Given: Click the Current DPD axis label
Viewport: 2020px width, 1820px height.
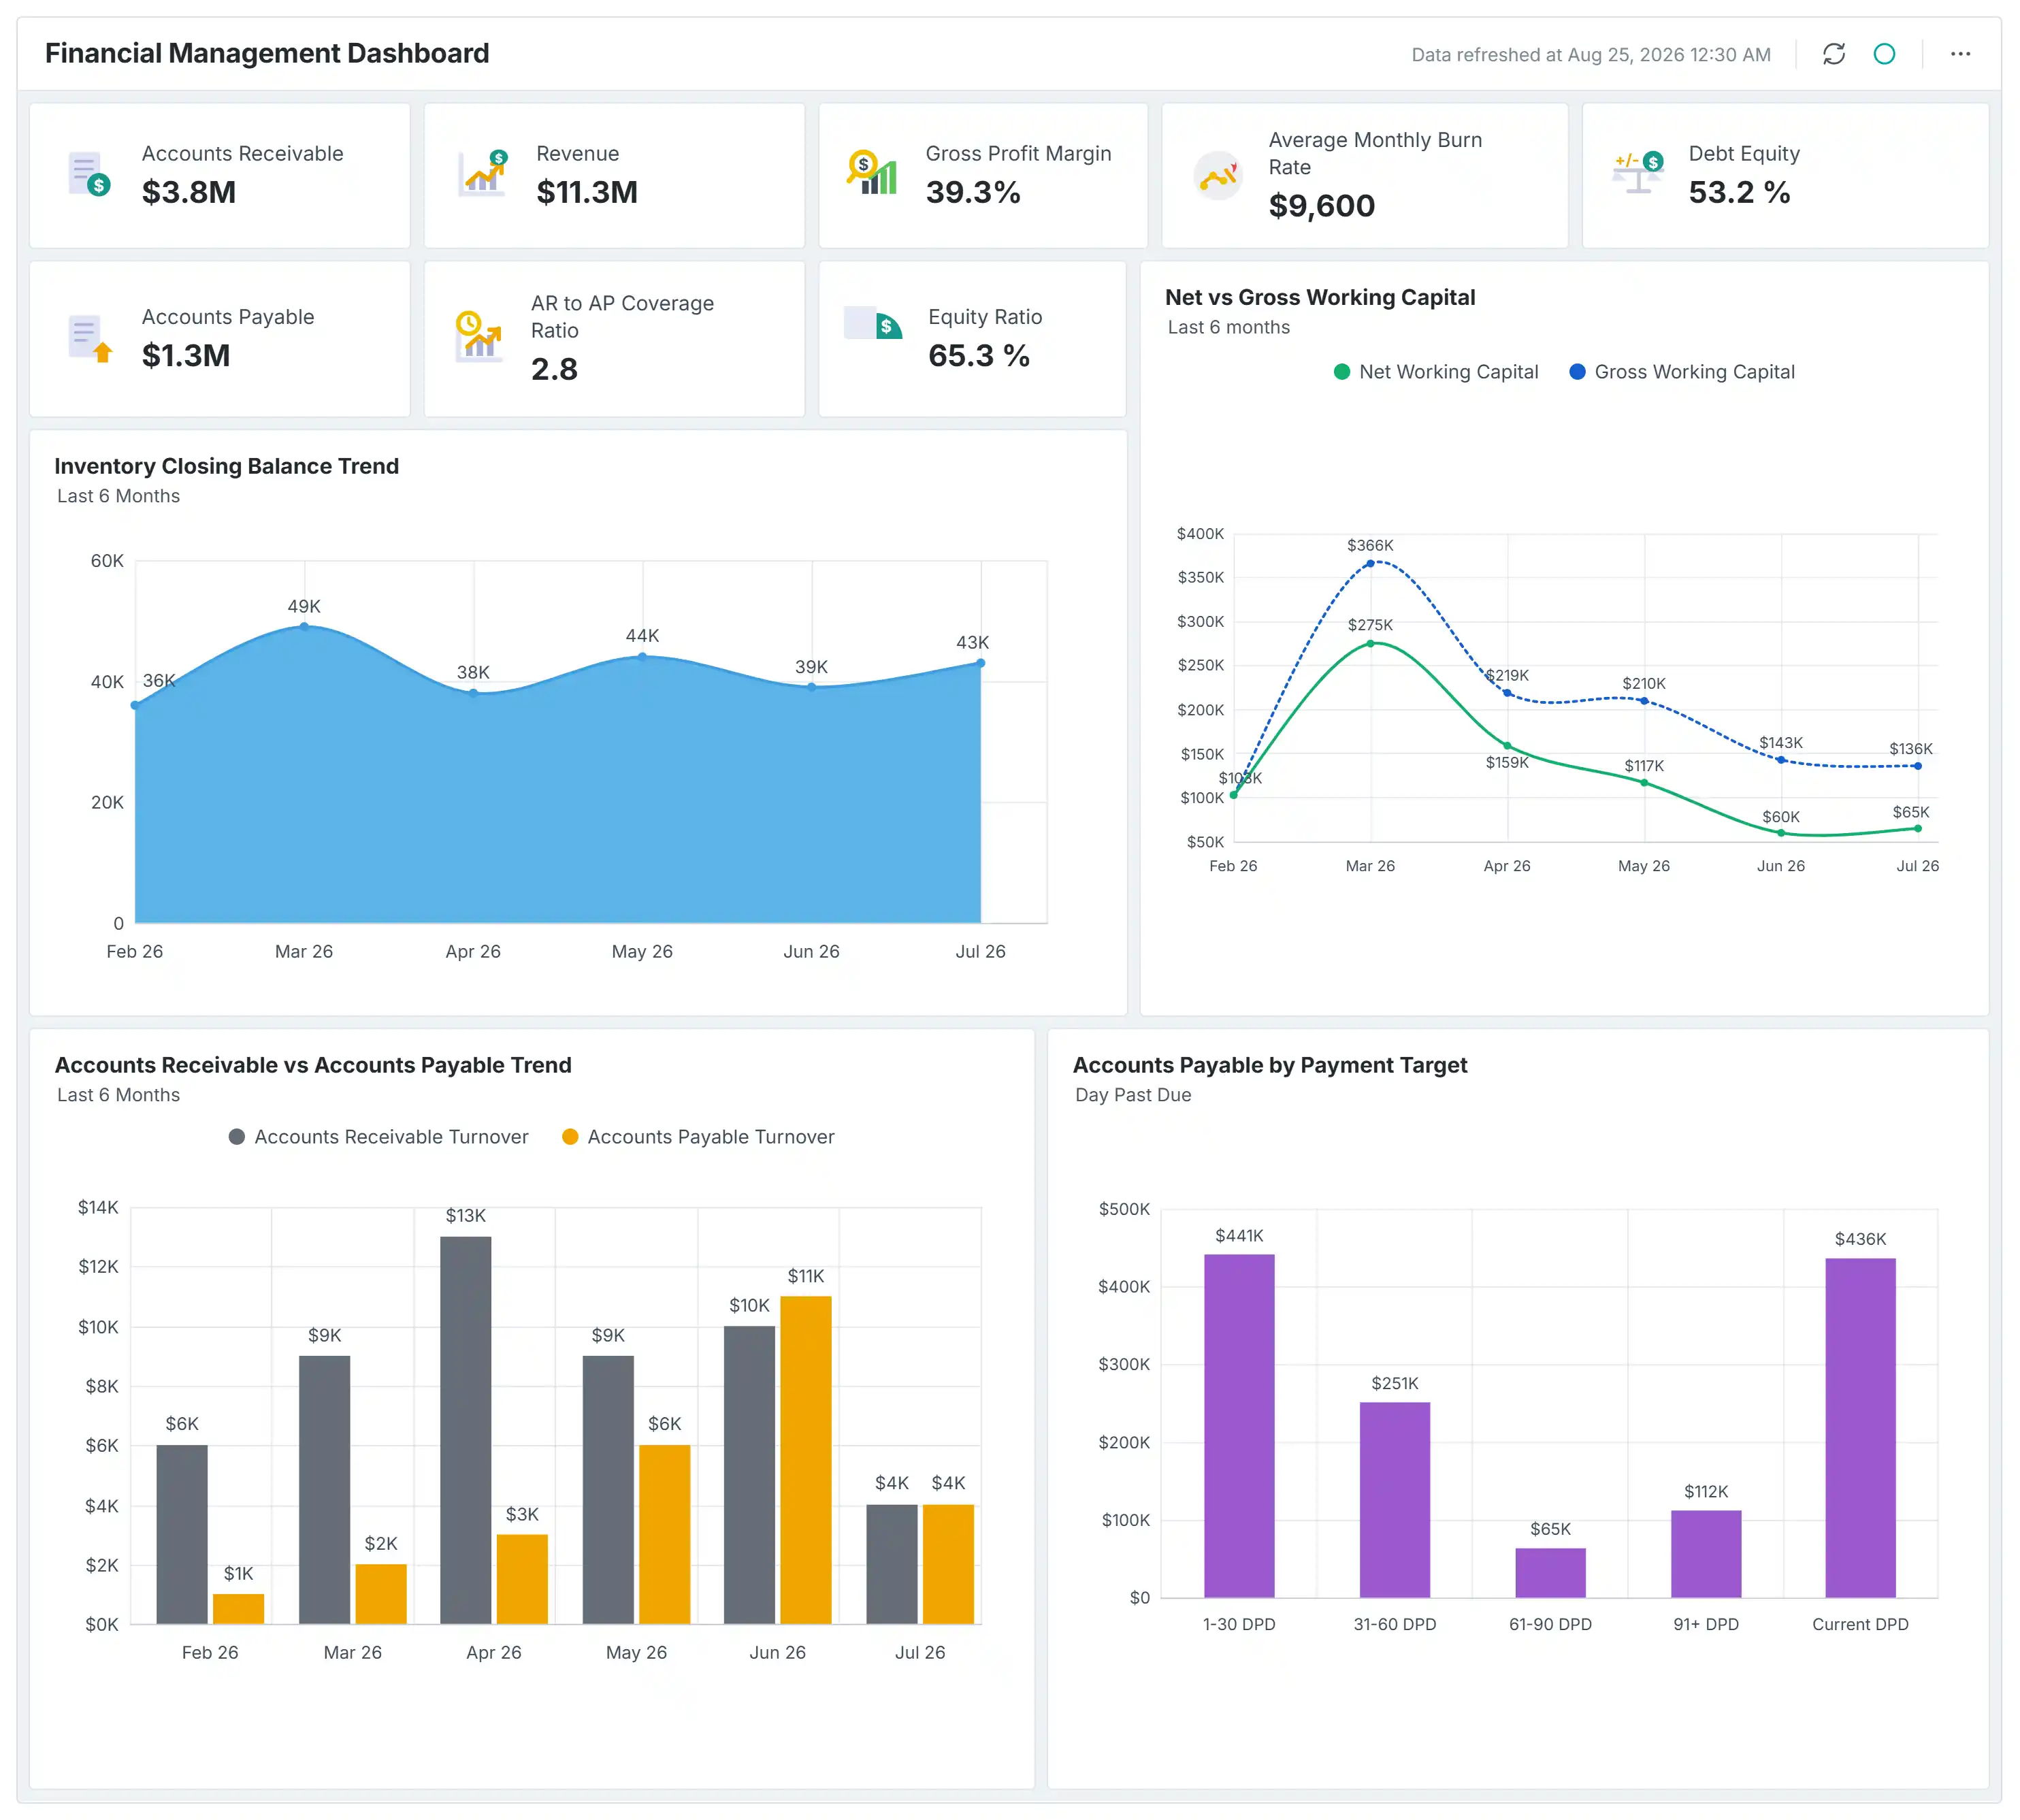Looking at the screenshot, I should tap(1860, 1625).
